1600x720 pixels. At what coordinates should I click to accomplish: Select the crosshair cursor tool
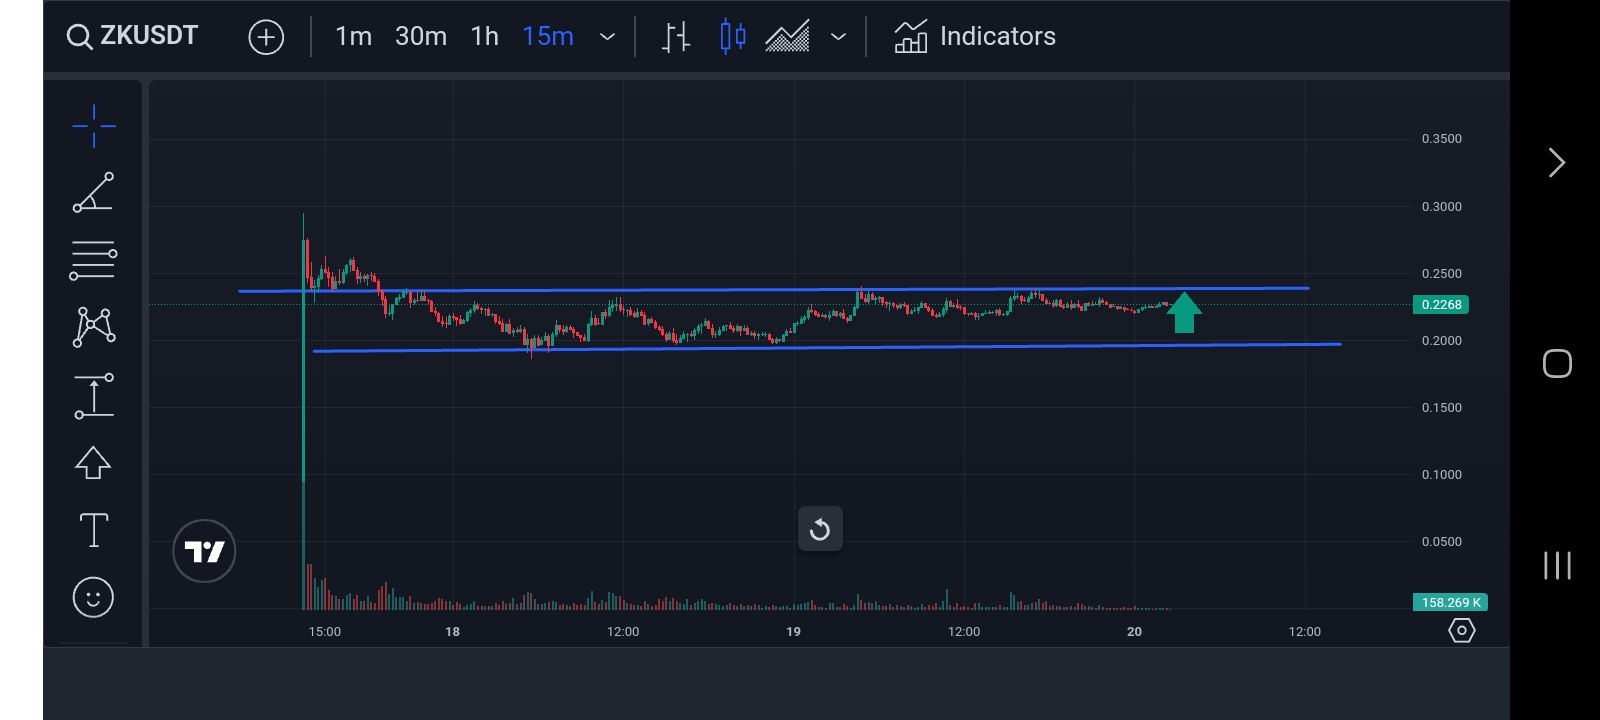[94, 126]
